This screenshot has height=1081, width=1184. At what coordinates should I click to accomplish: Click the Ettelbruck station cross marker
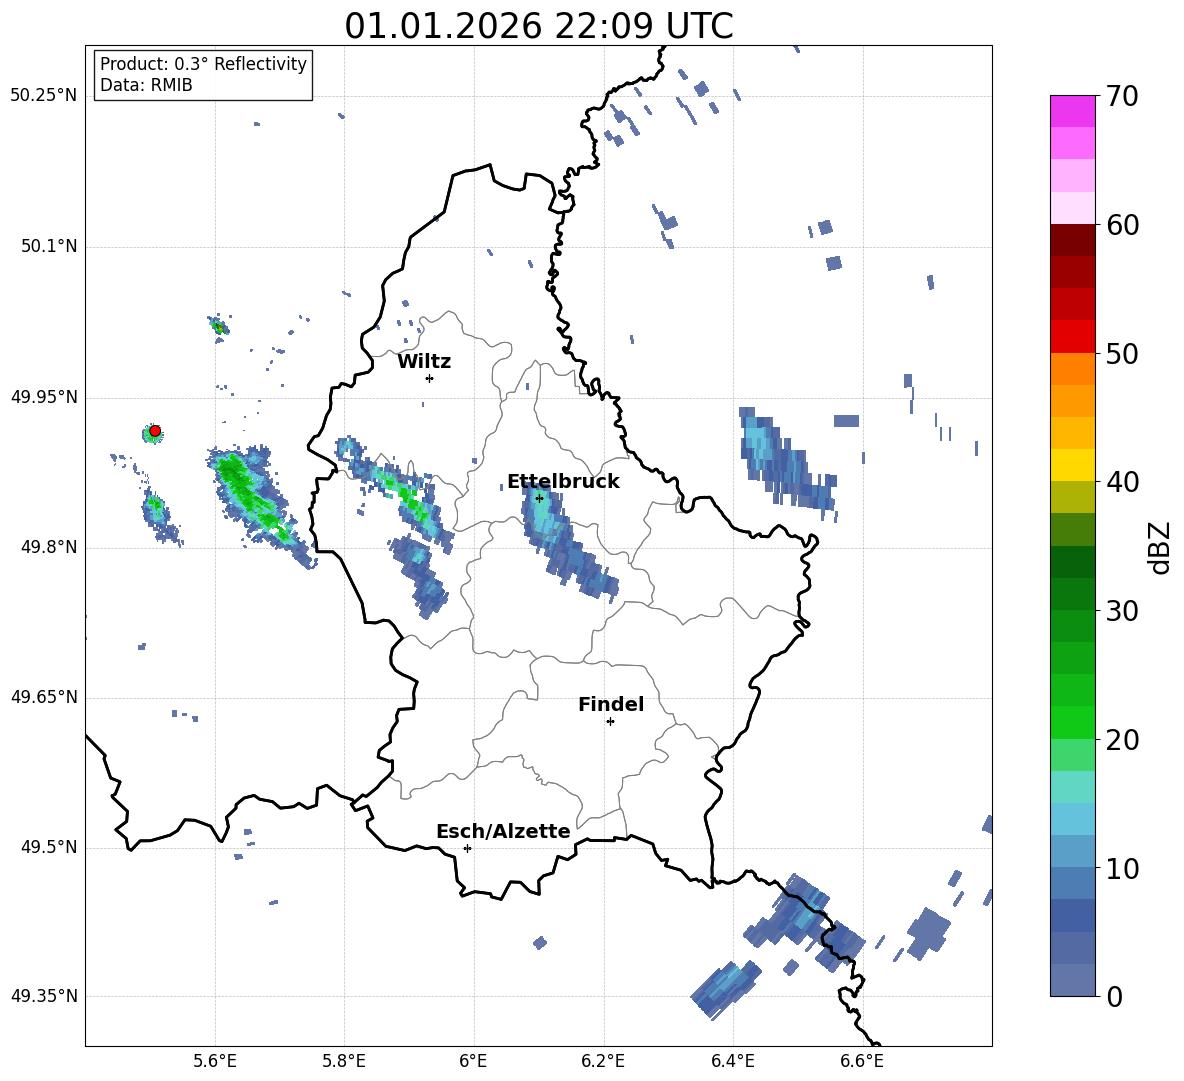point(539,498)
